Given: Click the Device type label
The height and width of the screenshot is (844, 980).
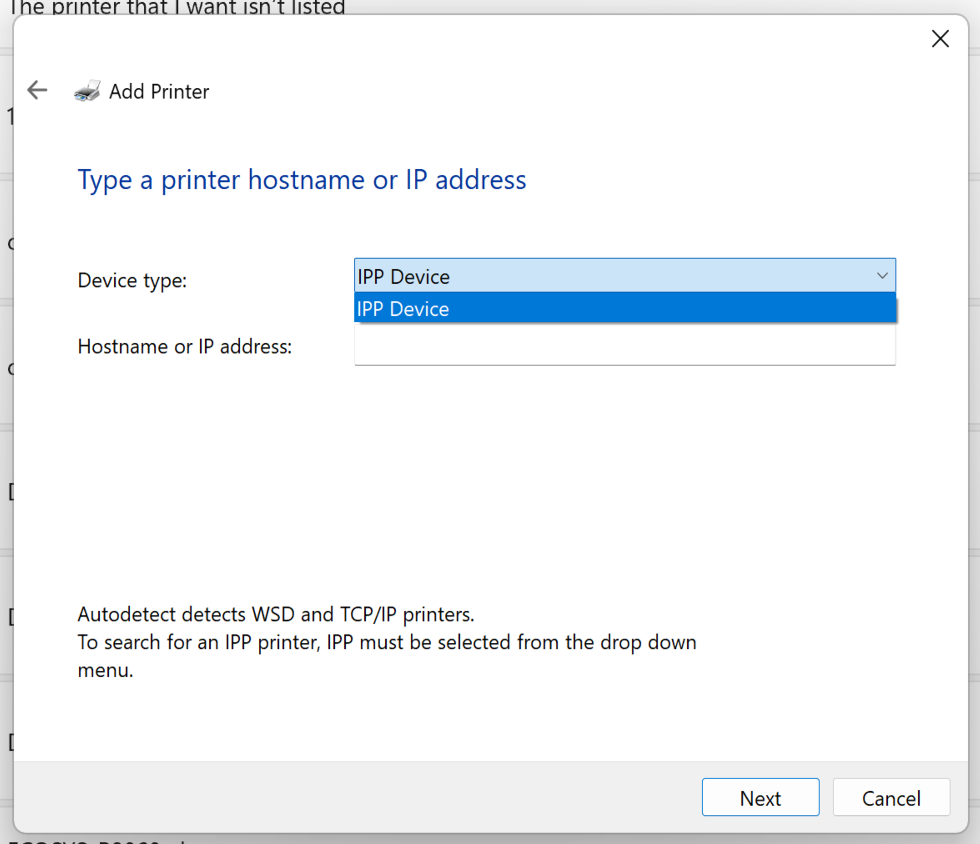Looking at the screenshot, I should pyautogui.click(x=132, y=281).
